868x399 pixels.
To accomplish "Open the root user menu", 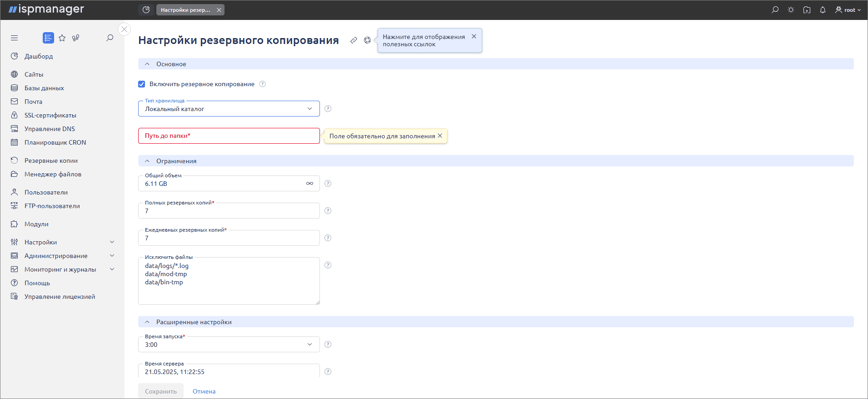I will pos(848,10).
